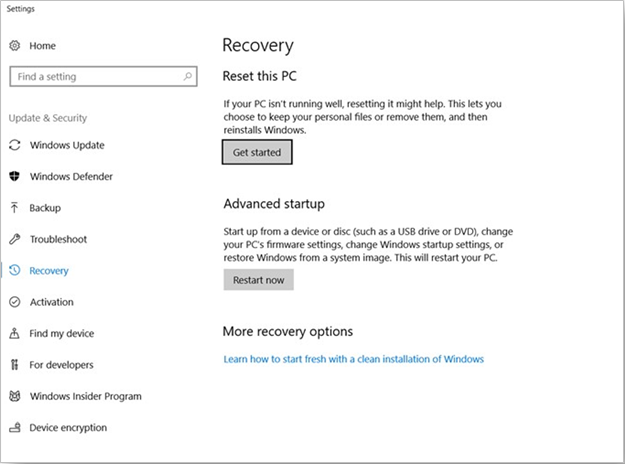The height and width of the screenshot is (464, 625).
Task: Click the Device encryption lock icon
Action: tap(15, 428)
